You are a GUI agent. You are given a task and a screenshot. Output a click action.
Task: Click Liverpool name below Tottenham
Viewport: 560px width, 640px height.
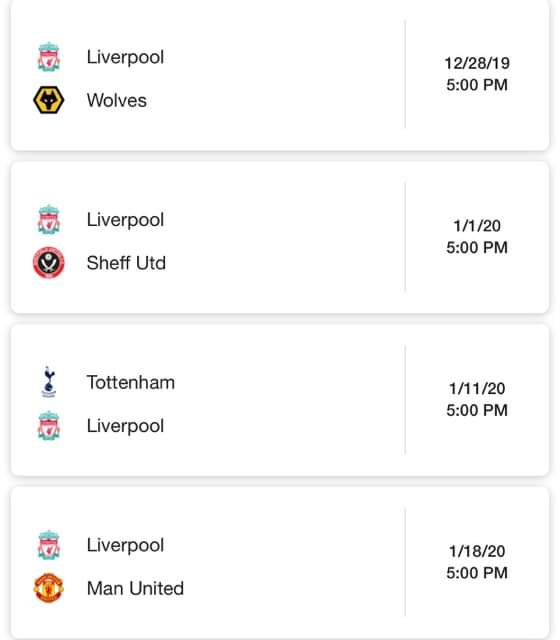[x=125, y=426]
